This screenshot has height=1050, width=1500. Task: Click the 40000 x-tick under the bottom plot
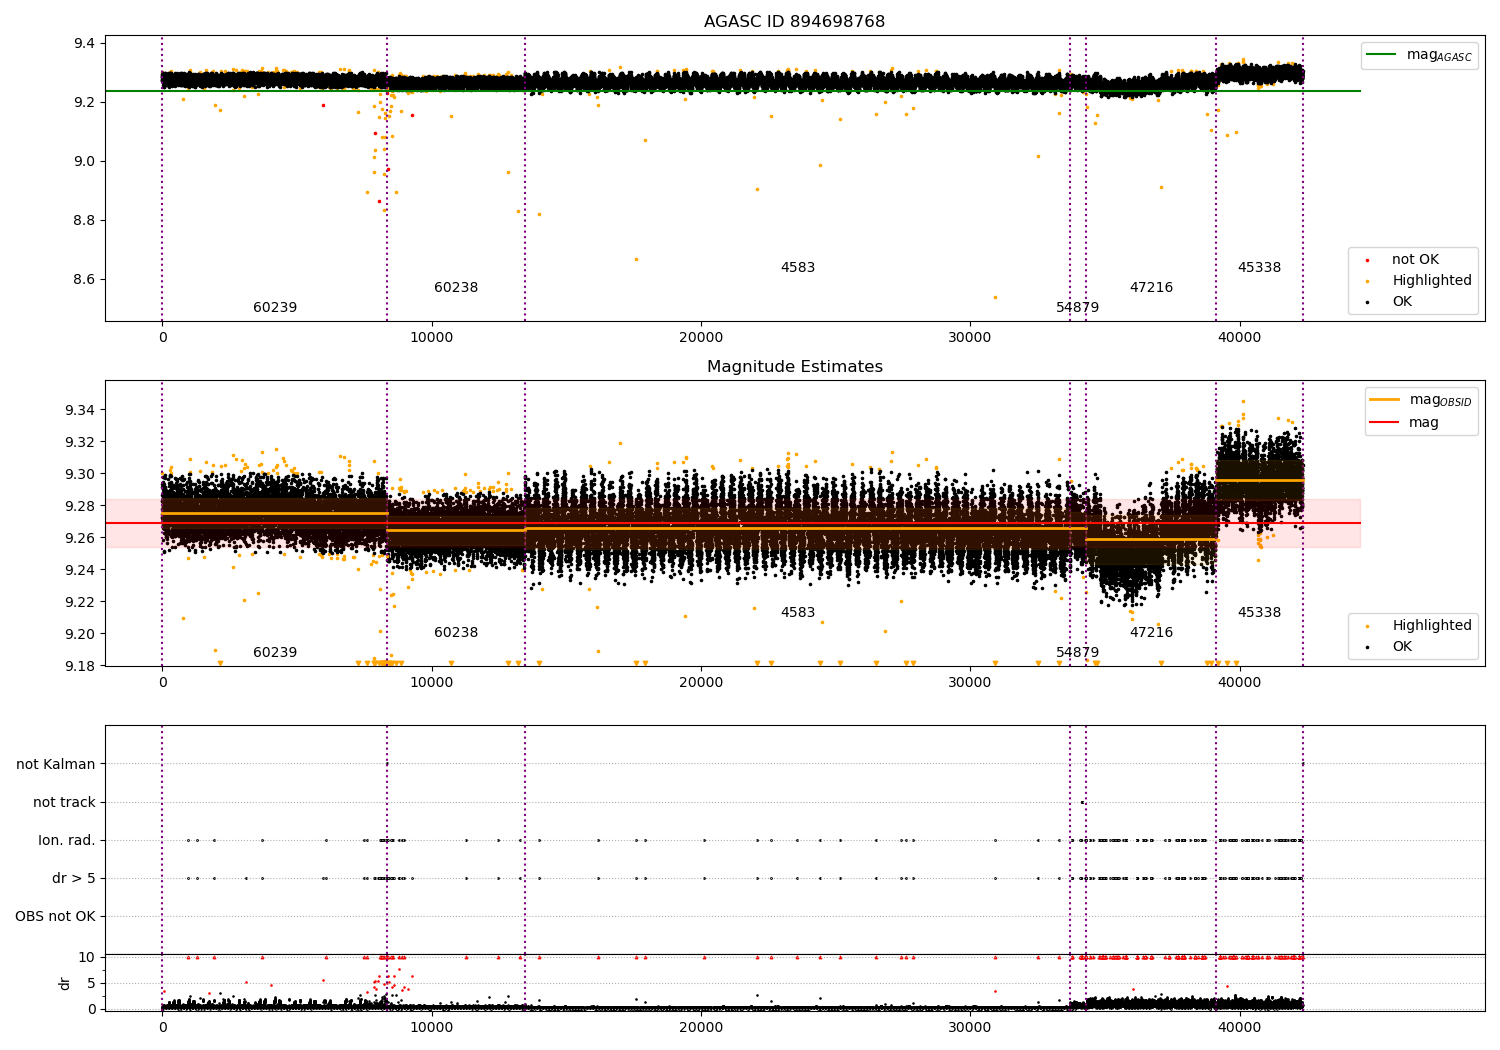pos(1240,1027)
